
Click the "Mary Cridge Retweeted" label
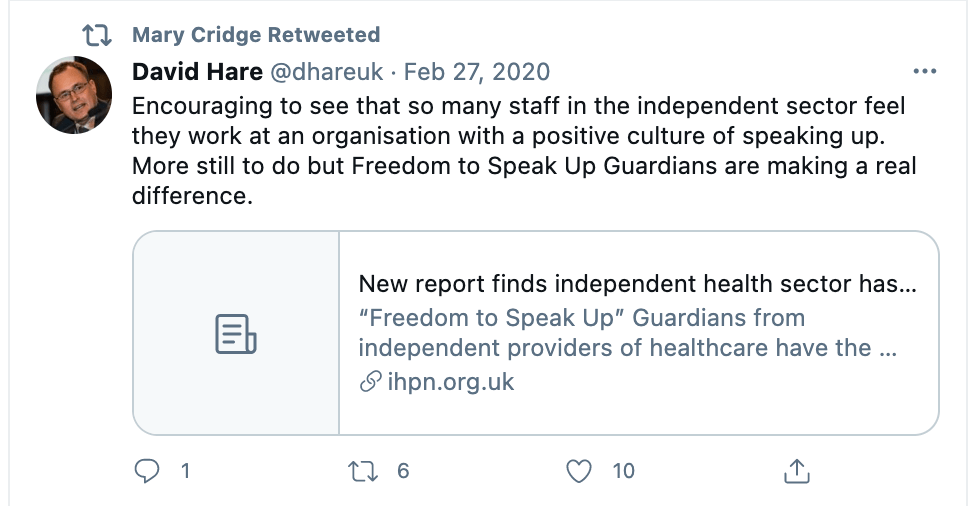click(x=256, y=36)
